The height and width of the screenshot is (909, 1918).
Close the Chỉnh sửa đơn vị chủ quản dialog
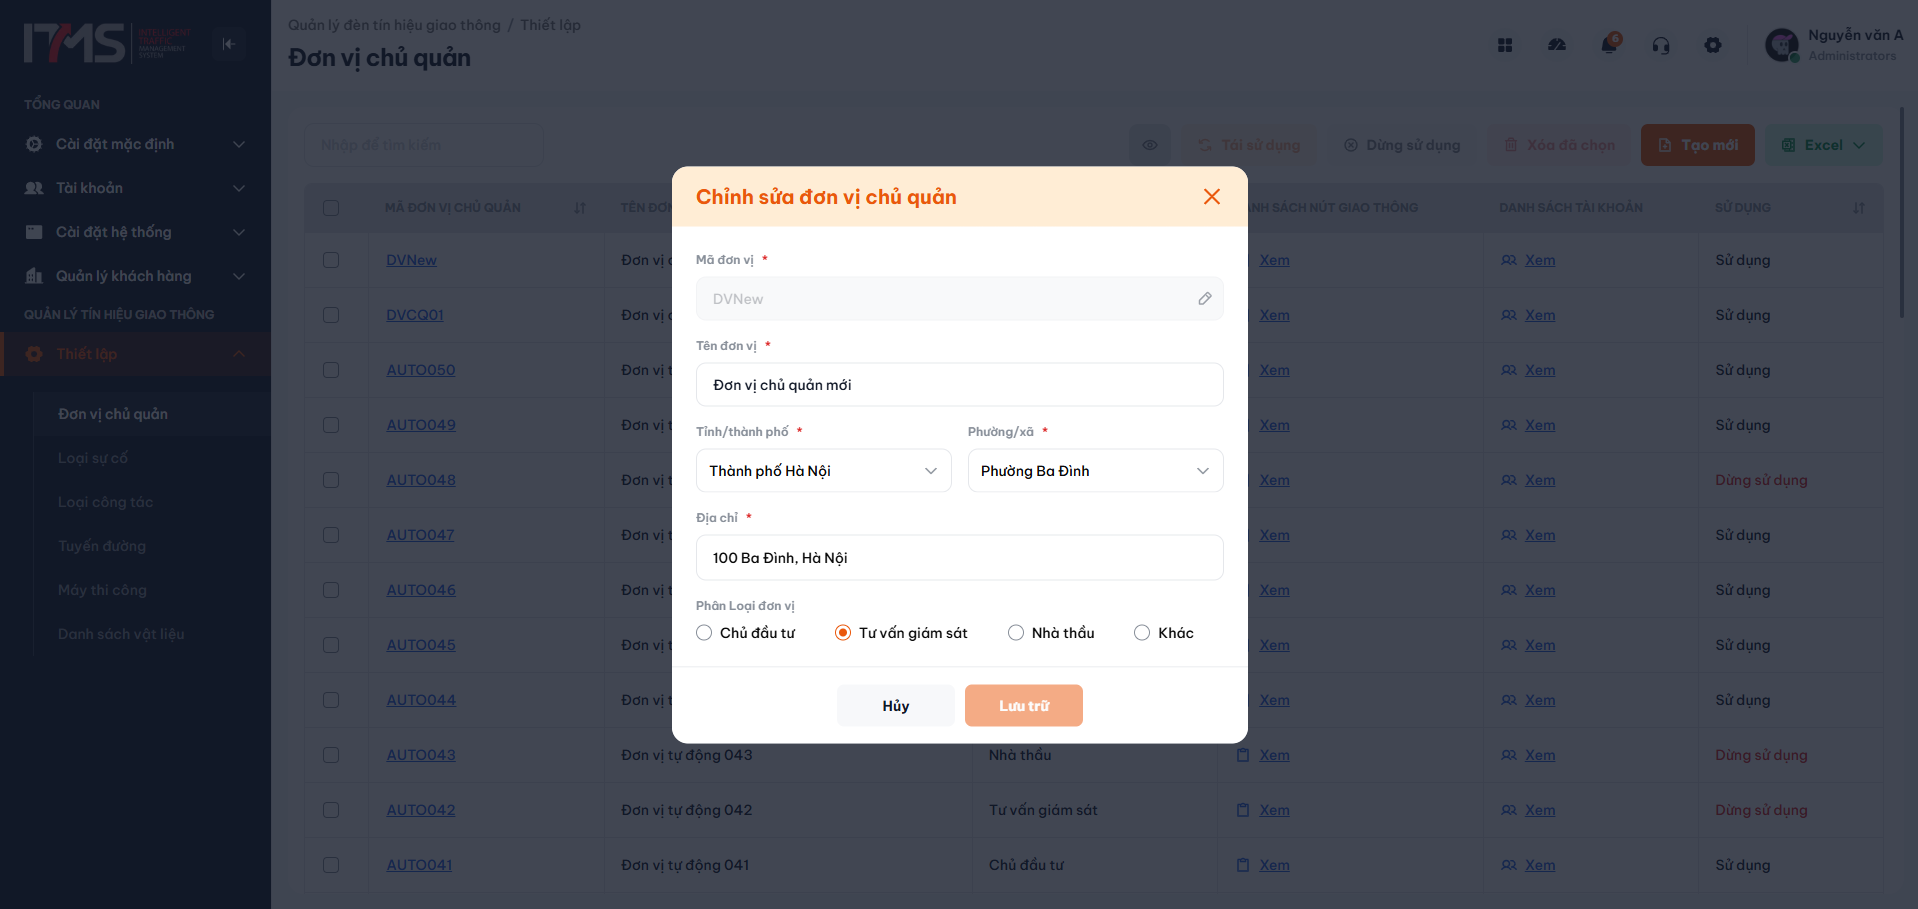pyautogui.click(x=1211, y=197)
